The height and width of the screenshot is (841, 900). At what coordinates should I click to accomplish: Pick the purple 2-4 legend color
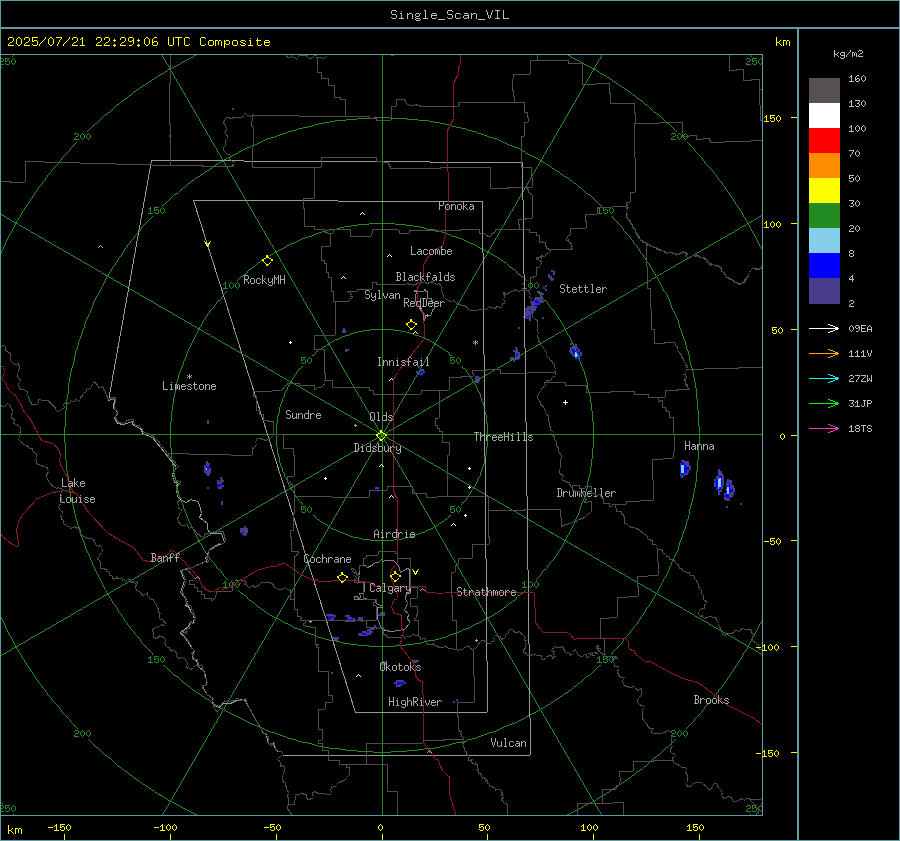[824, 291]
